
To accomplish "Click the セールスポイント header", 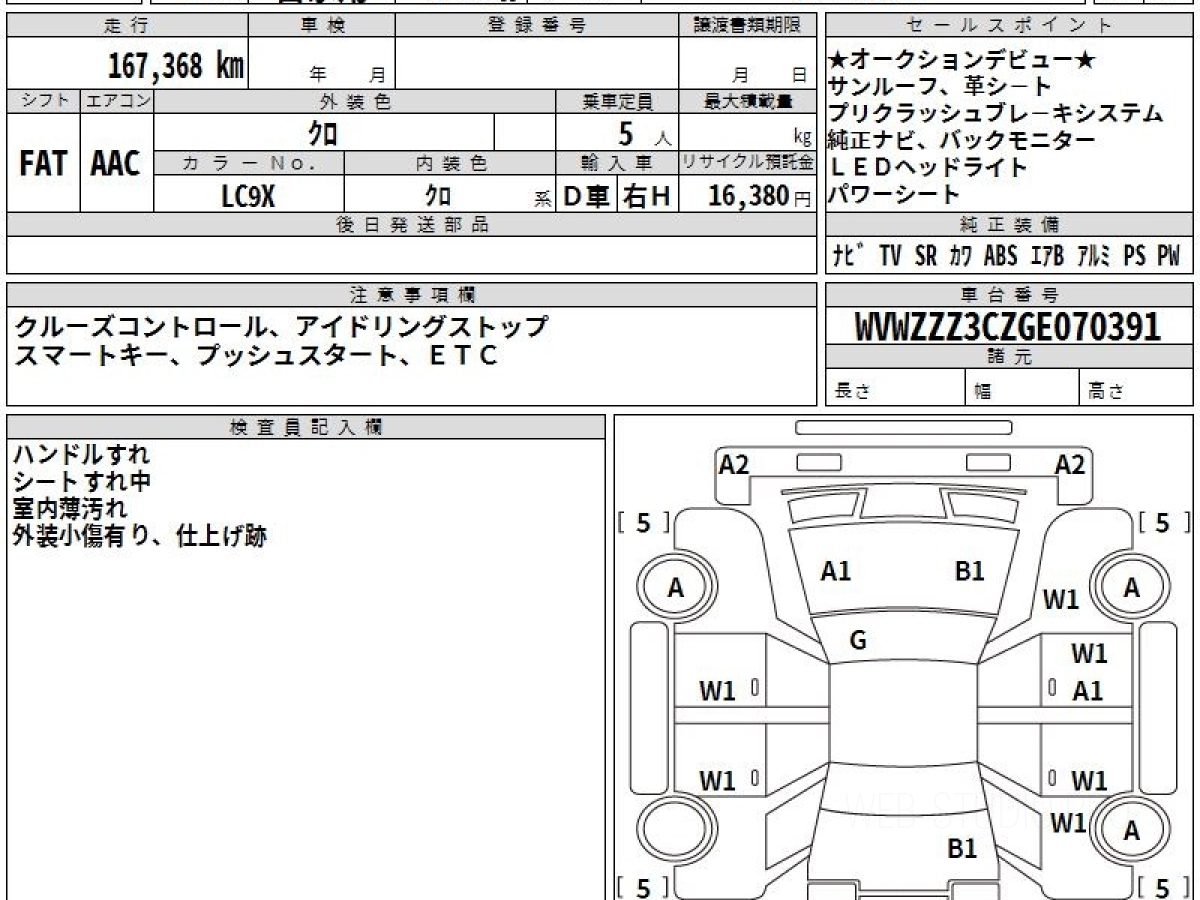I will click(x=1009, y=27).
